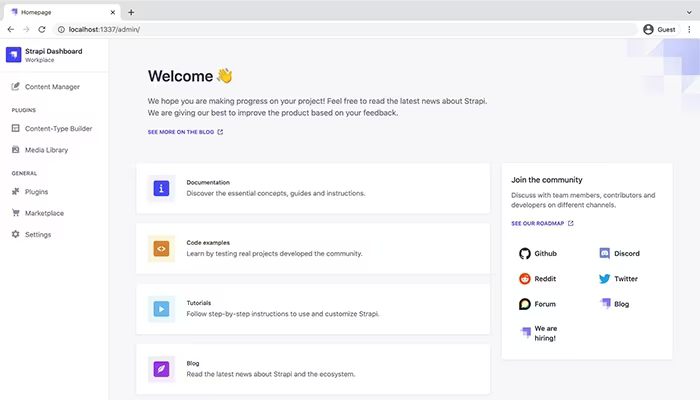Click Plugins puzzle icon

pyautogui.click(x=16, y=192)
